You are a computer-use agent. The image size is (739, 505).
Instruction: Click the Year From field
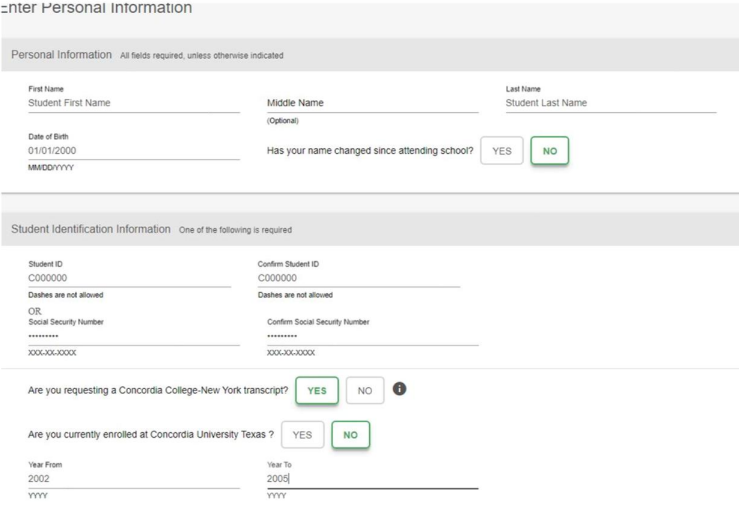pos(133,479)
